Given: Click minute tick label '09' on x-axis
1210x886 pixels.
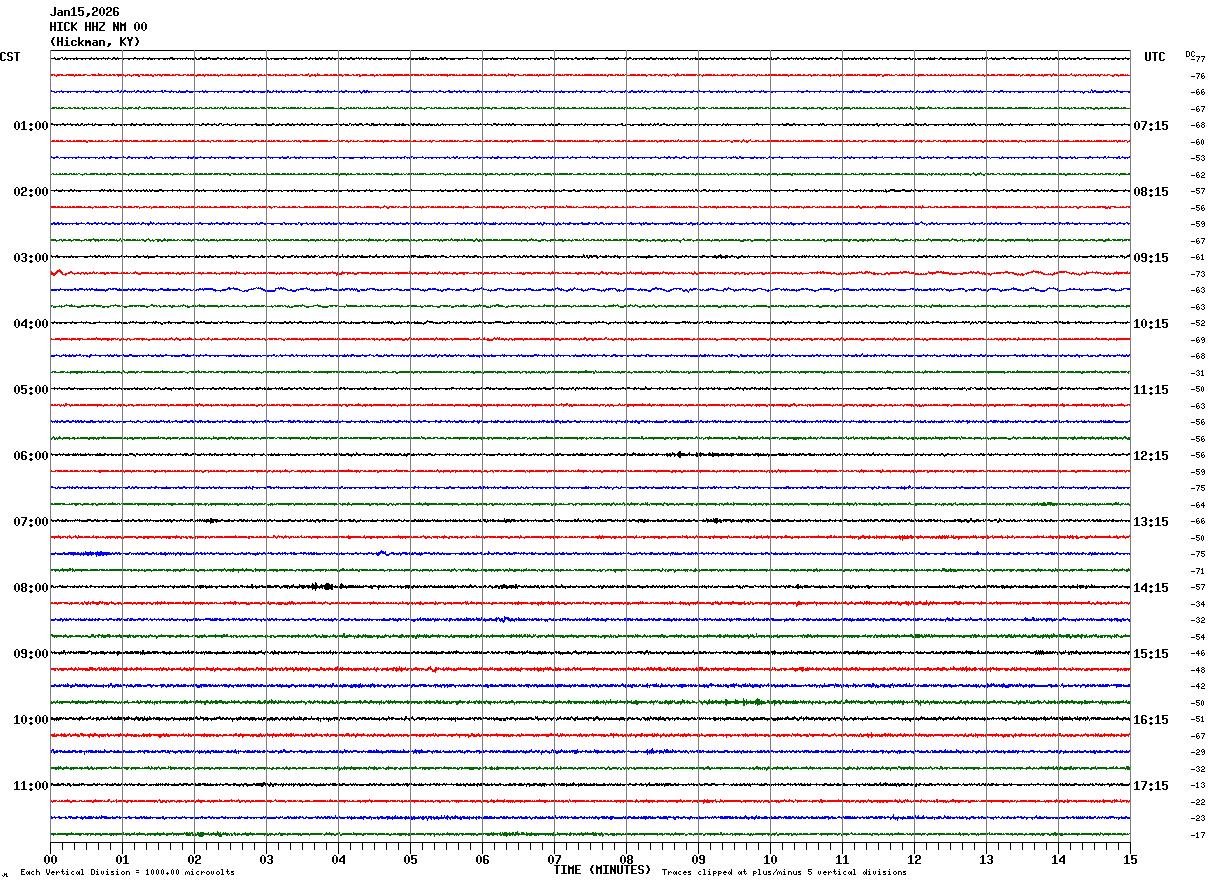Looking at the screenshot, I should [698, 859].
